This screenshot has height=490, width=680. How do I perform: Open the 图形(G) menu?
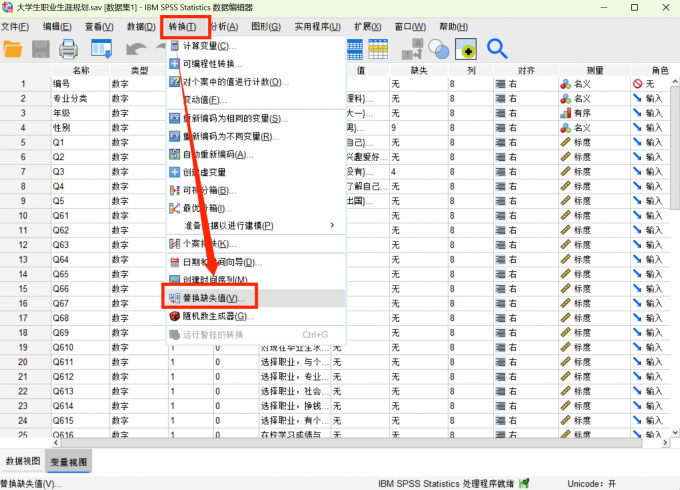pos(266,27)
